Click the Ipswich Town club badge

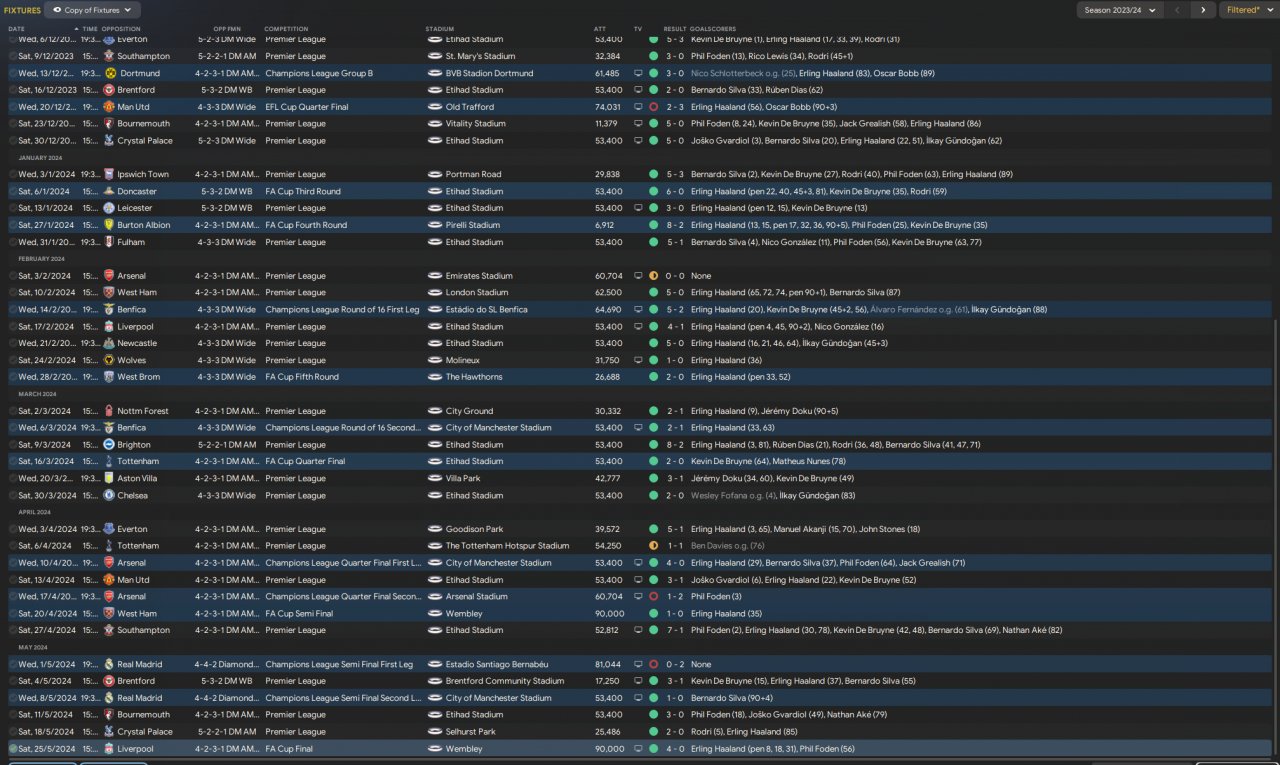[x=109, y=174]
